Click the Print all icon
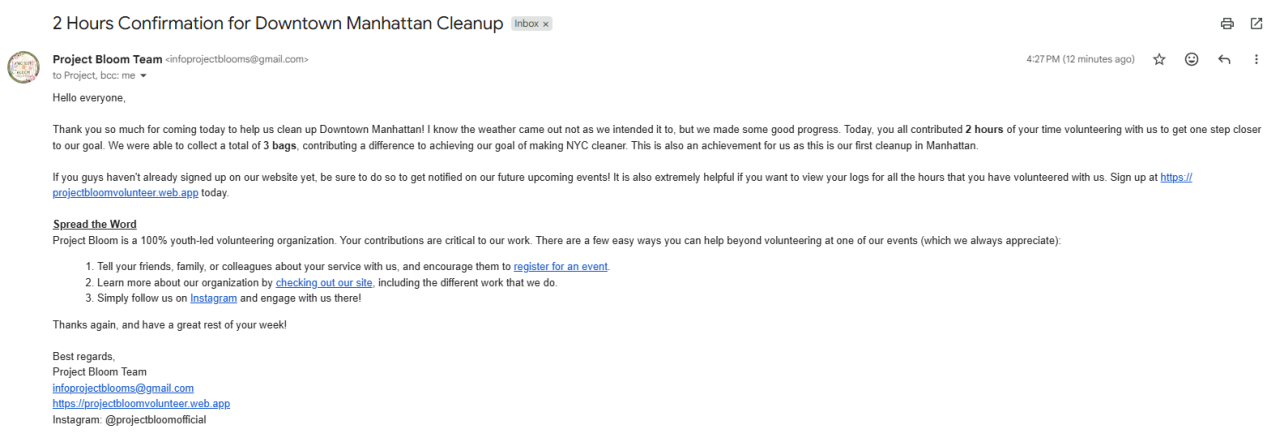 pyautogui.click(x=1227, y=23)
